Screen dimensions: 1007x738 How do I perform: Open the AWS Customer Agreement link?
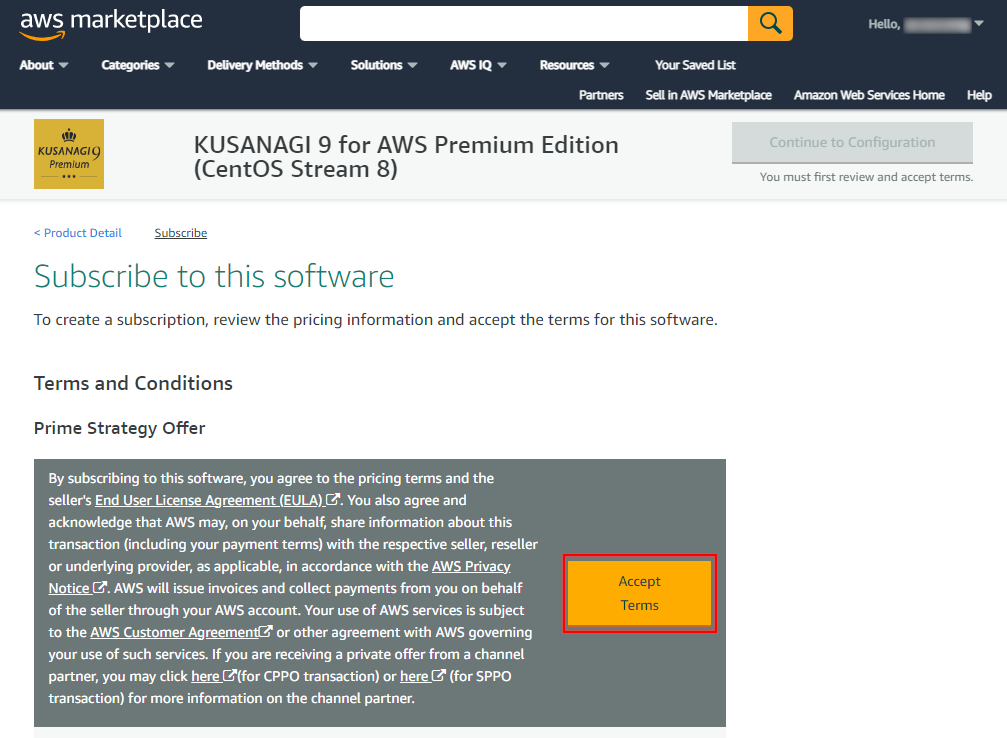(x=181, y=632)
